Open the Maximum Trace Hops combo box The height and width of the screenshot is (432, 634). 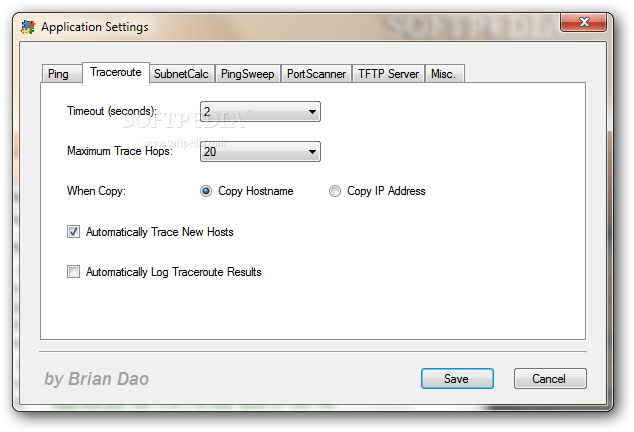260,152
